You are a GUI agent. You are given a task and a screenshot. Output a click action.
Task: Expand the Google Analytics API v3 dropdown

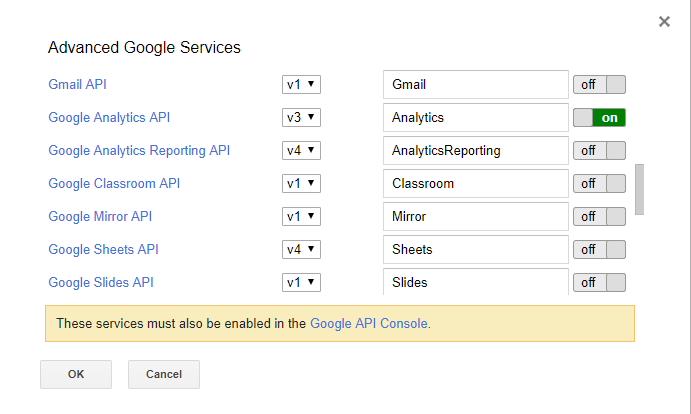pos(301,117)
